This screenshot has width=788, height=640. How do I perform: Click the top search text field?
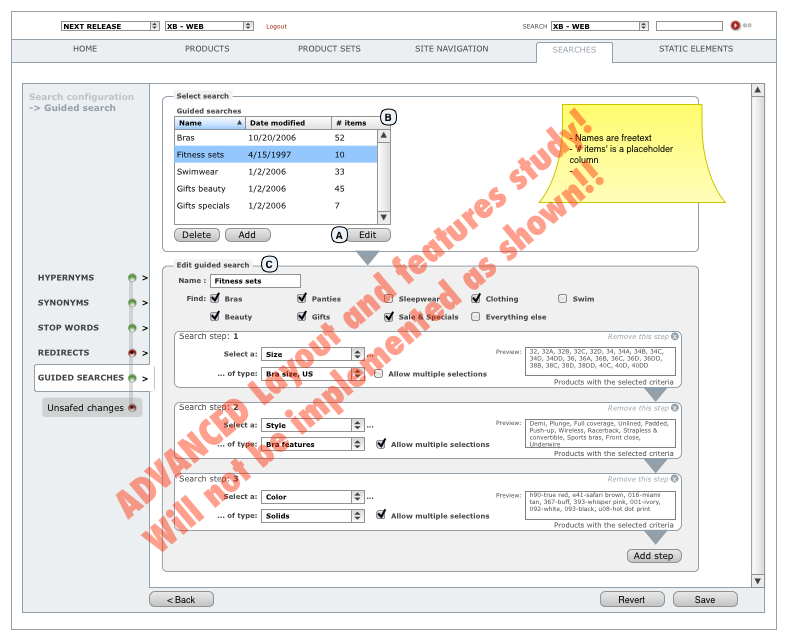coord(689,26)
